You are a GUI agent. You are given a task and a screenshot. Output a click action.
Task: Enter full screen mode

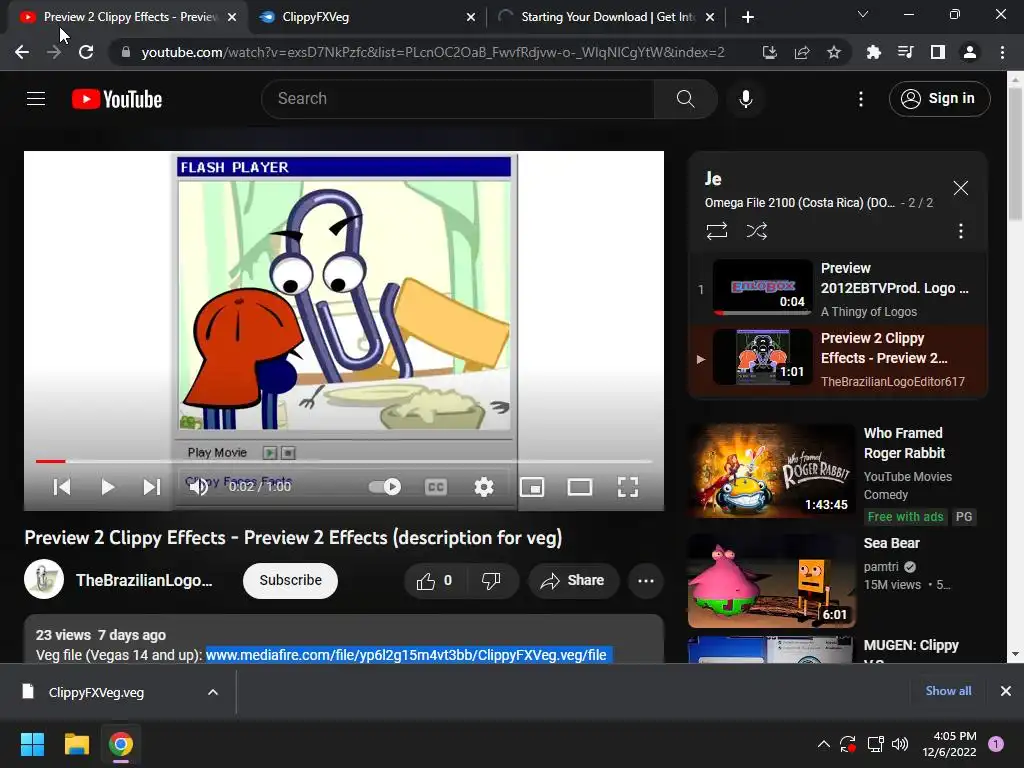click(628, 487)
